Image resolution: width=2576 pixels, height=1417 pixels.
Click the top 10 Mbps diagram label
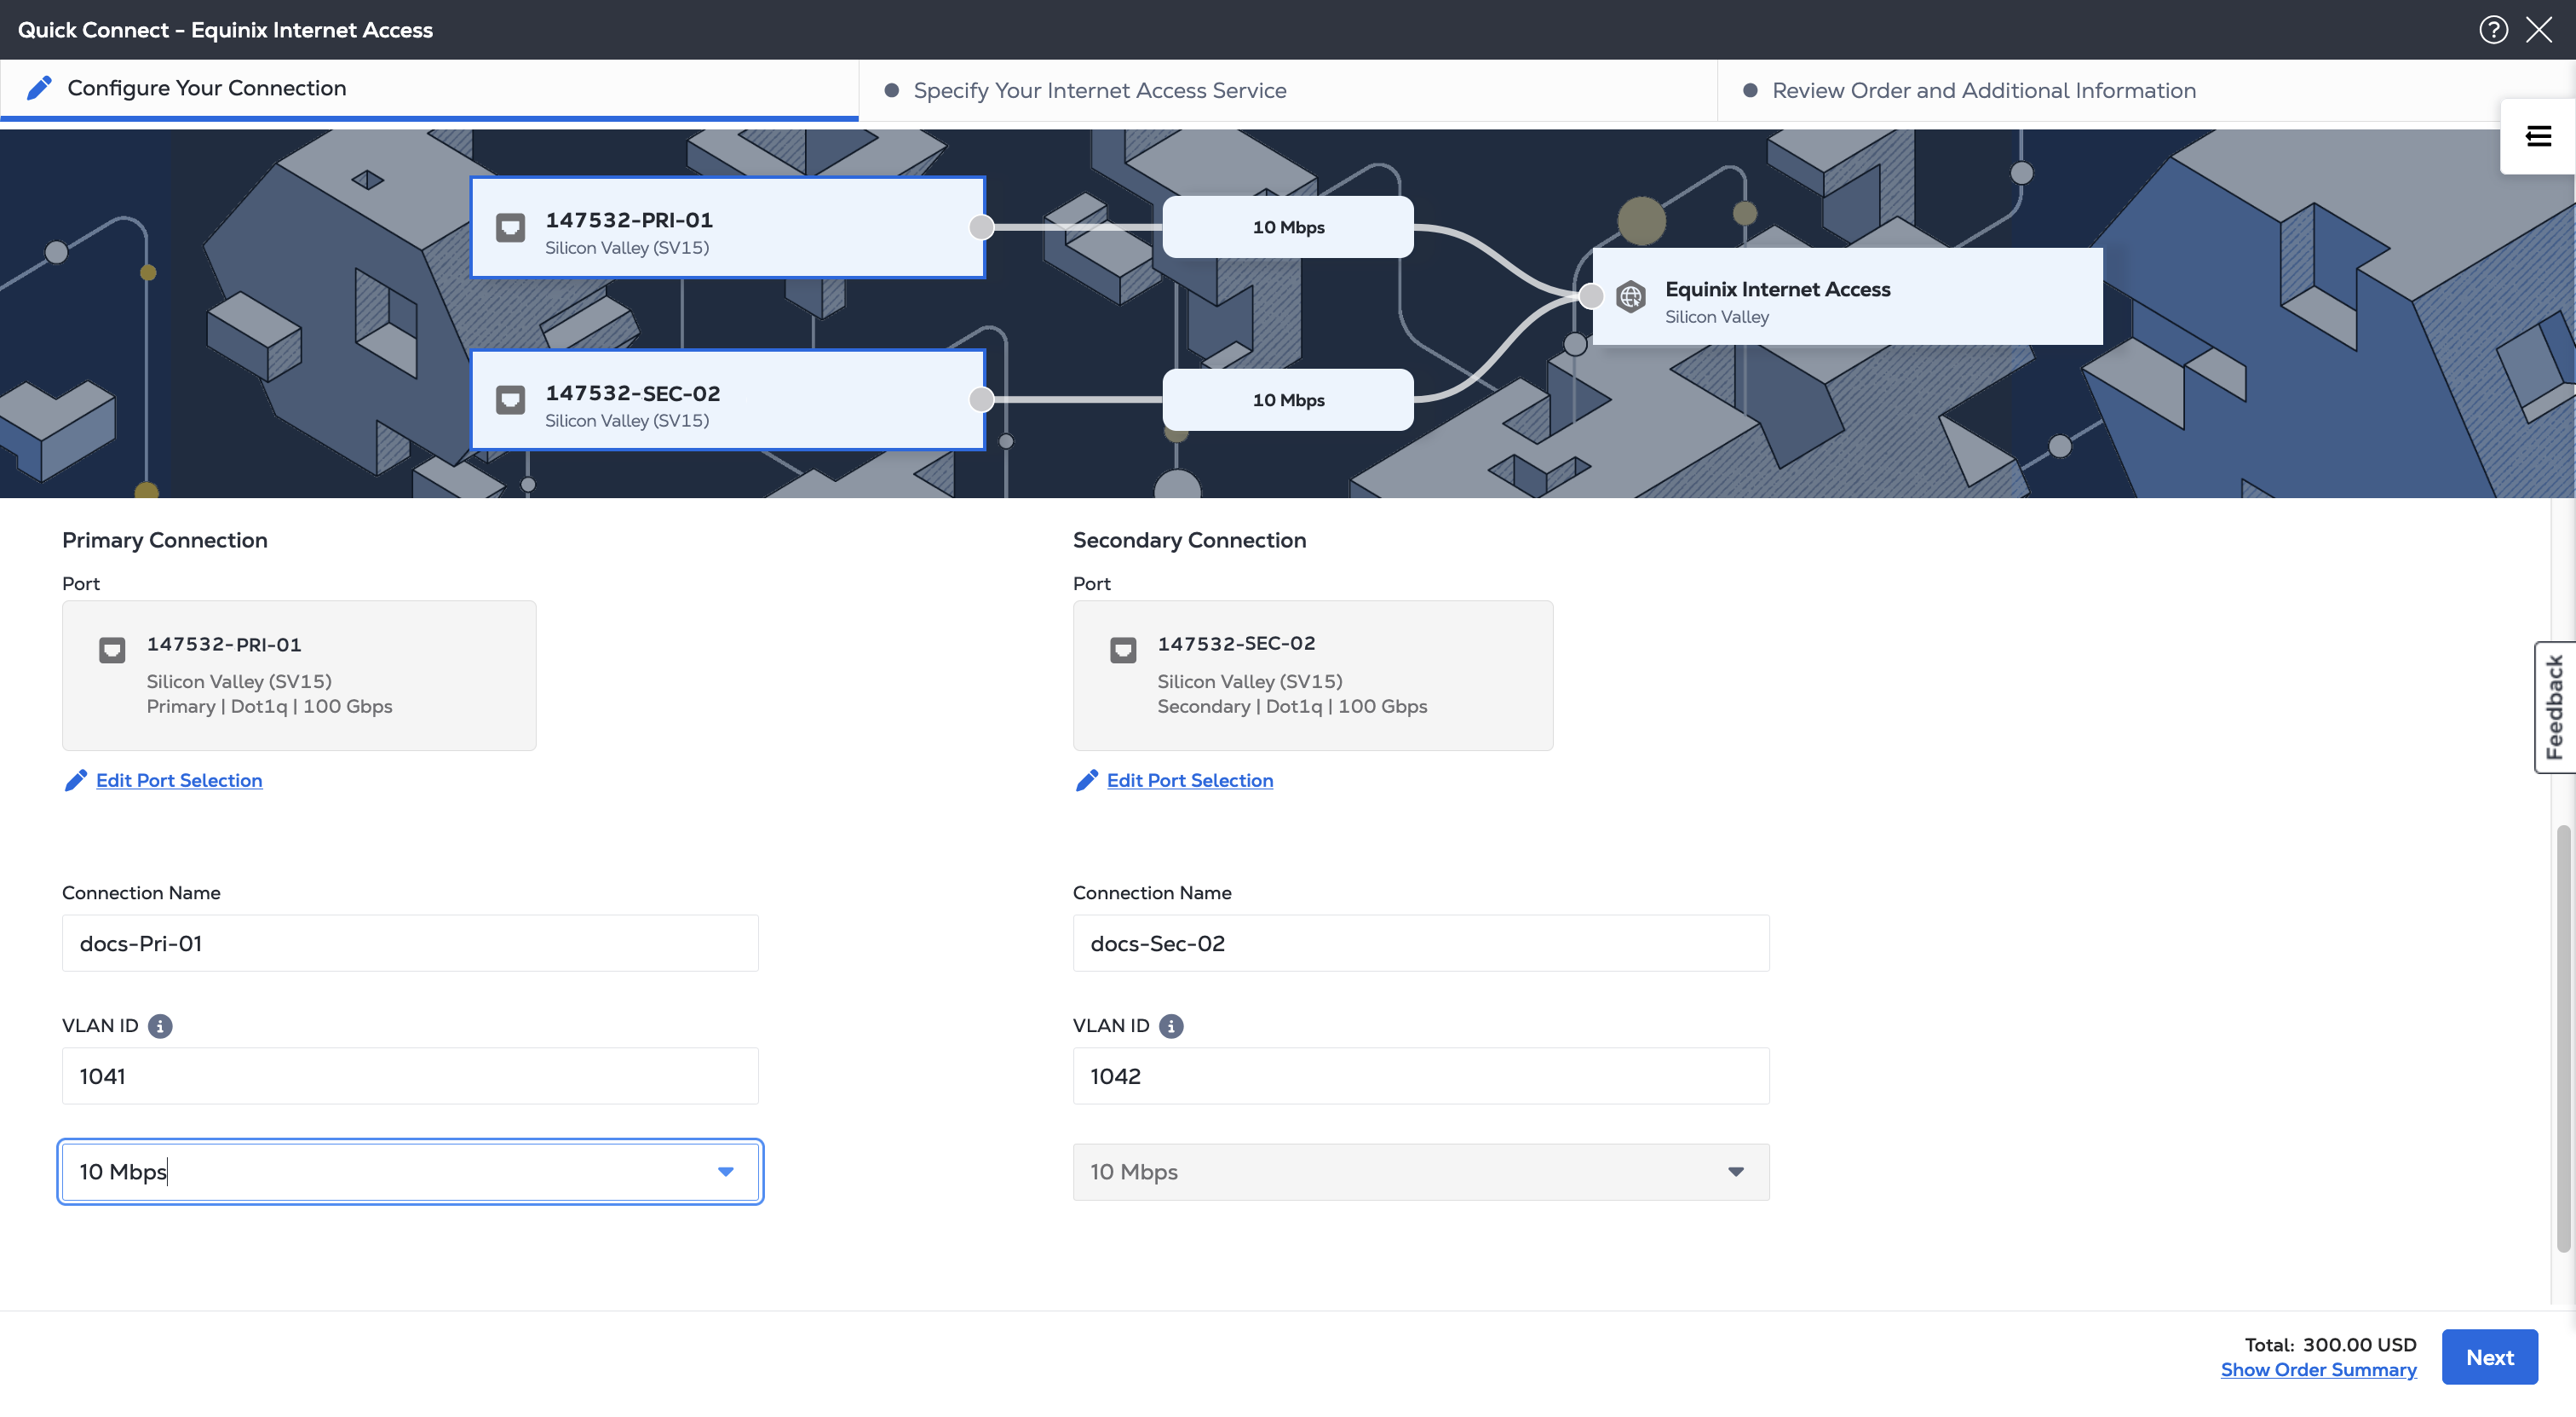pyautogui.click(x=1287, y=227)
